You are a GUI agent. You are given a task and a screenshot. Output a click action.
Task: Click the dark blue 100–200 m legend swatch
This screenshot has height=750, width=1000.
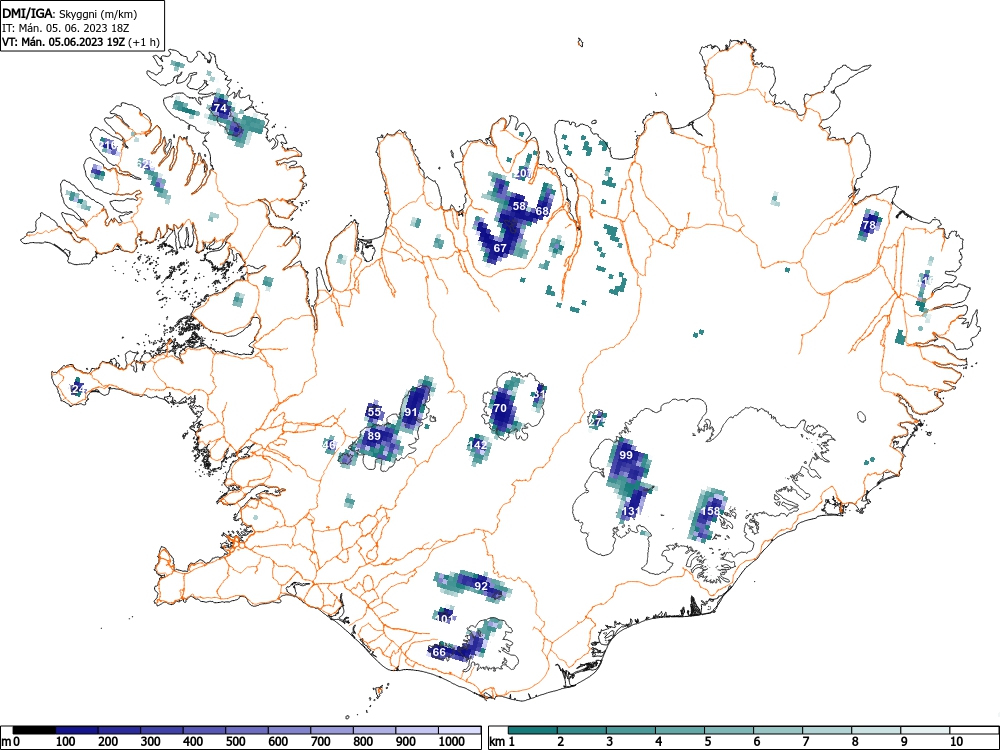point(77,730)
